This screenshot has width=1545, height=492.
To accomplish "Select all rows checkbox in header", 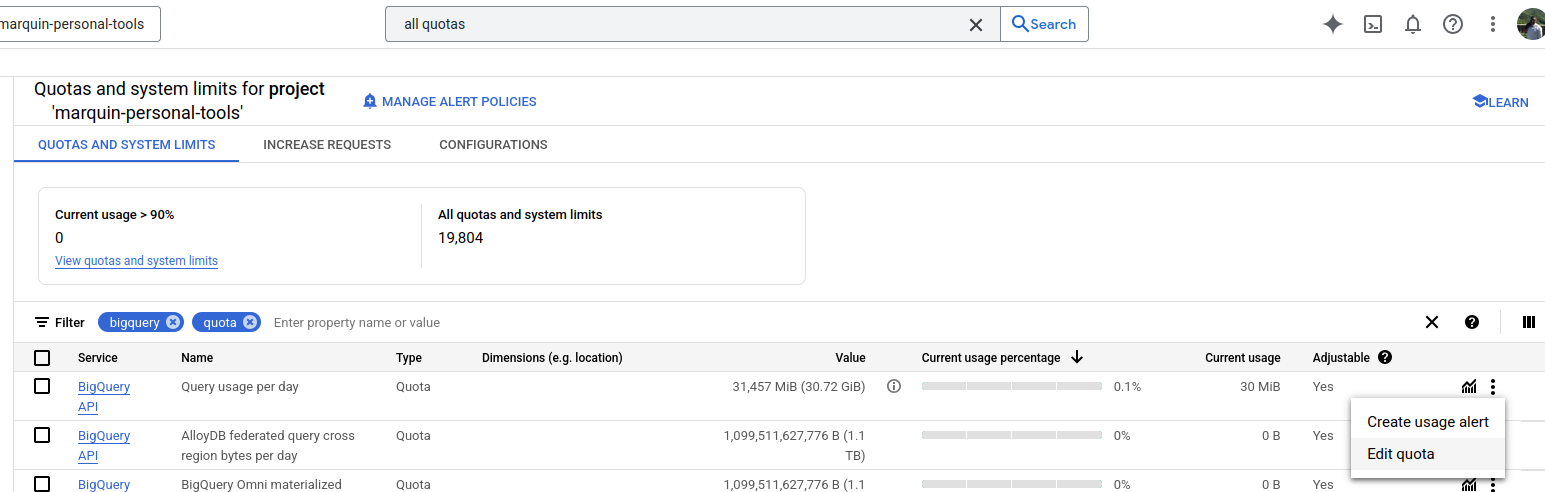I will tap(42, 357).
